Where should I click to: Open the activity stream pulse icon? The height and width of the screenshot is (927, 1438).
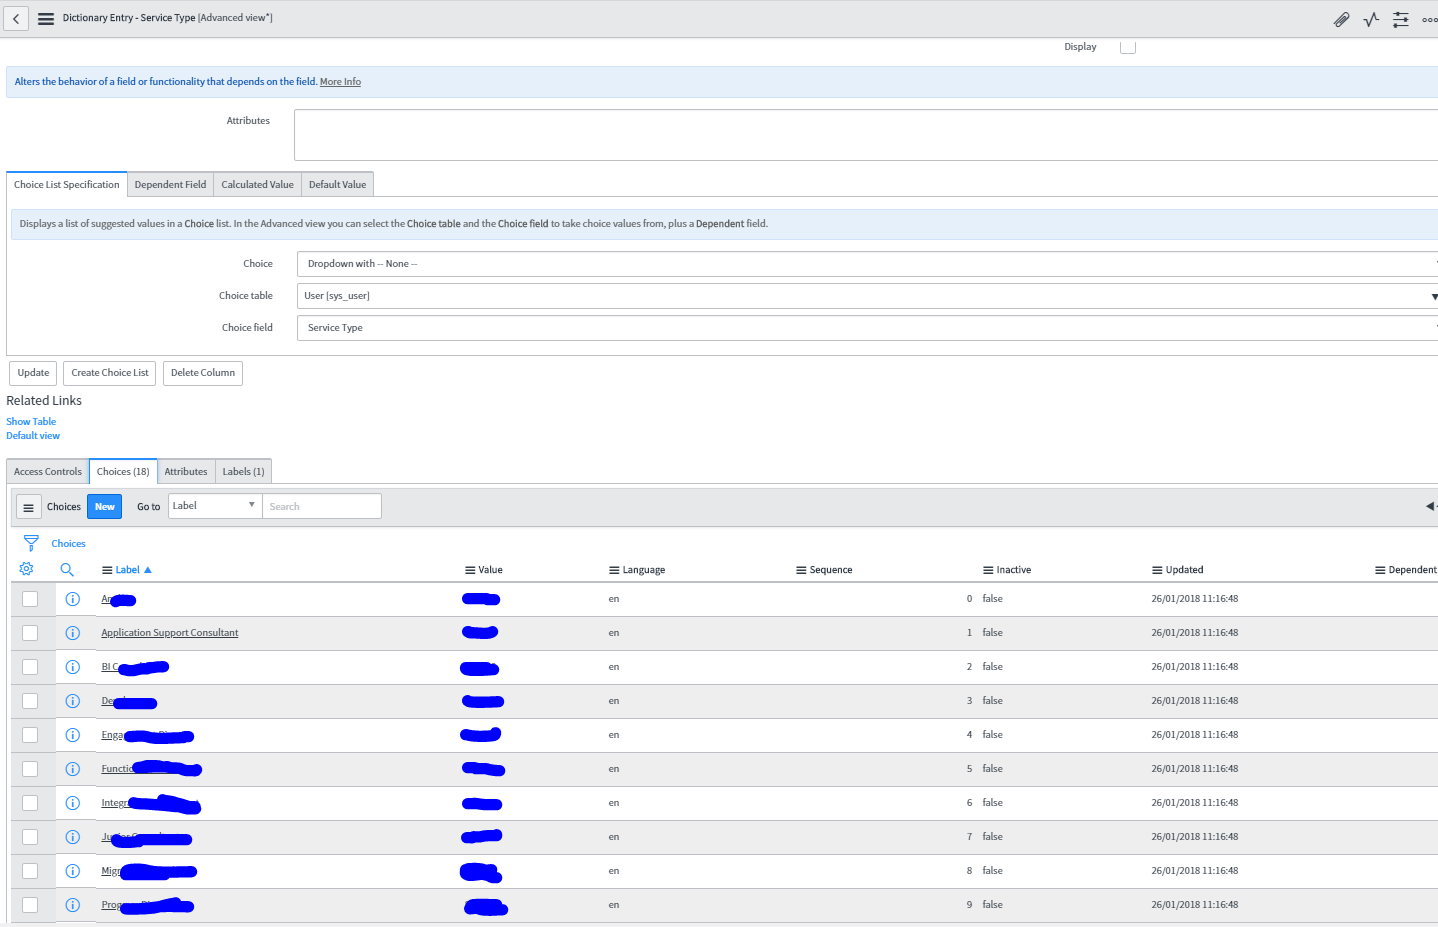(1371, 19)
